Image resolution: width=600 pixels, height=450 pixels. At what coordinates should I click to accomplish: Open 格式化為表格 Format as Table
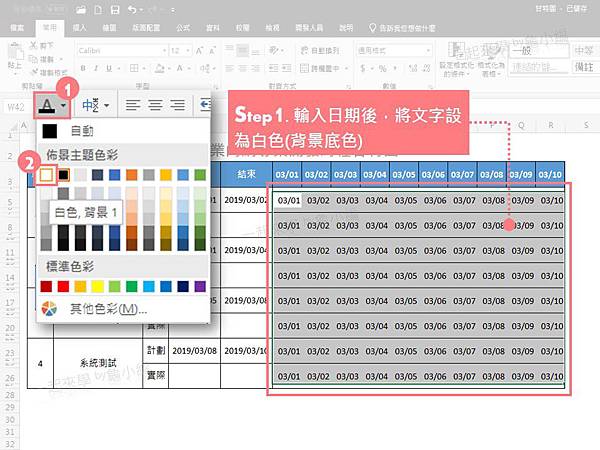click(x=491, y=59)
